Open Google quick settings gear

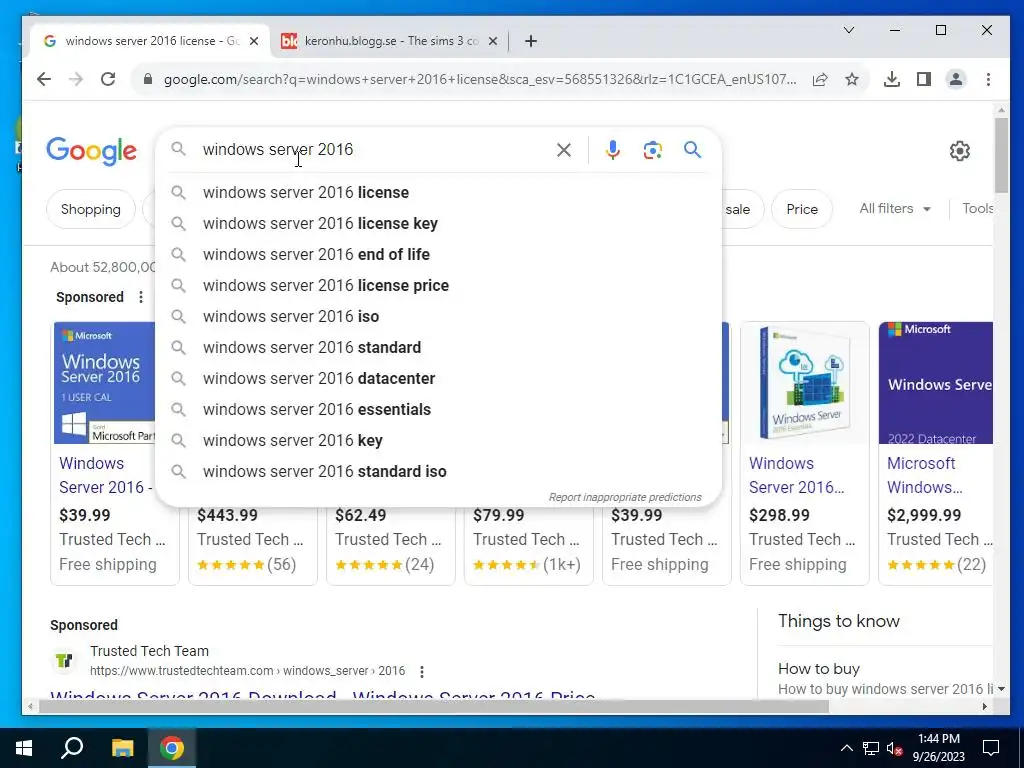coord(959,151)
